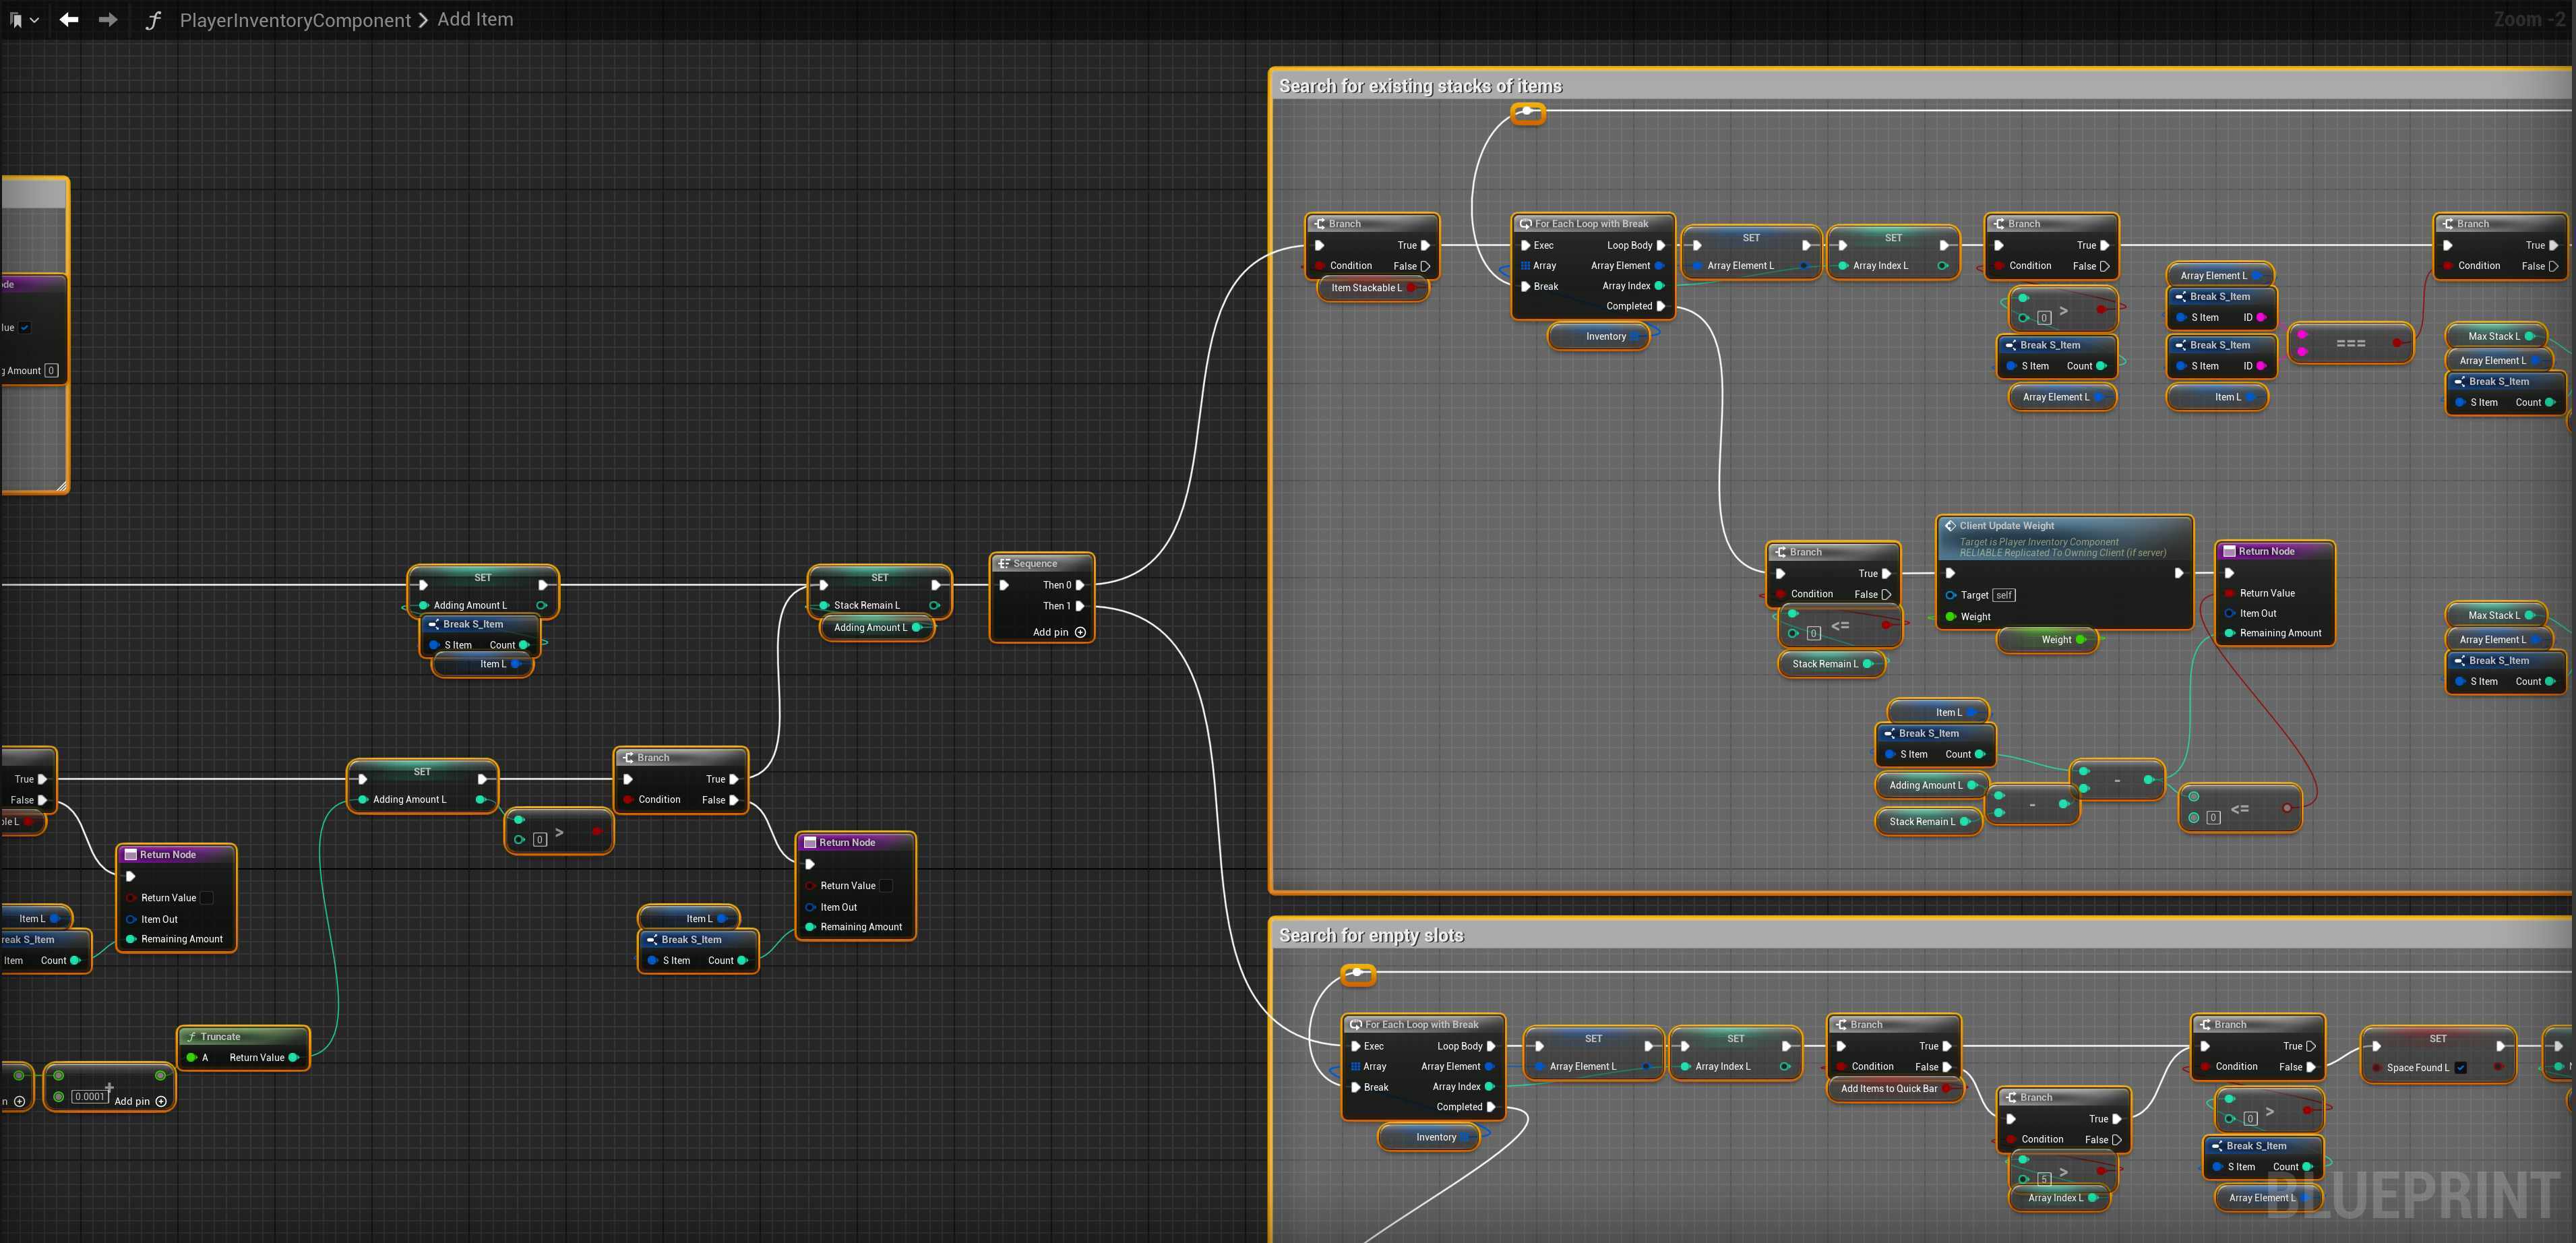Go back using the left navigation arrow
Screen dimensions: 2576x1243
tap(69, 19)
